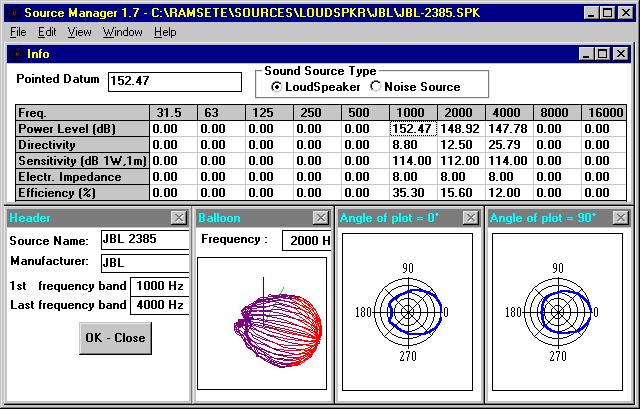
Task: Select Sensitivity cell 112.00
Action: [x=461, y=161]
